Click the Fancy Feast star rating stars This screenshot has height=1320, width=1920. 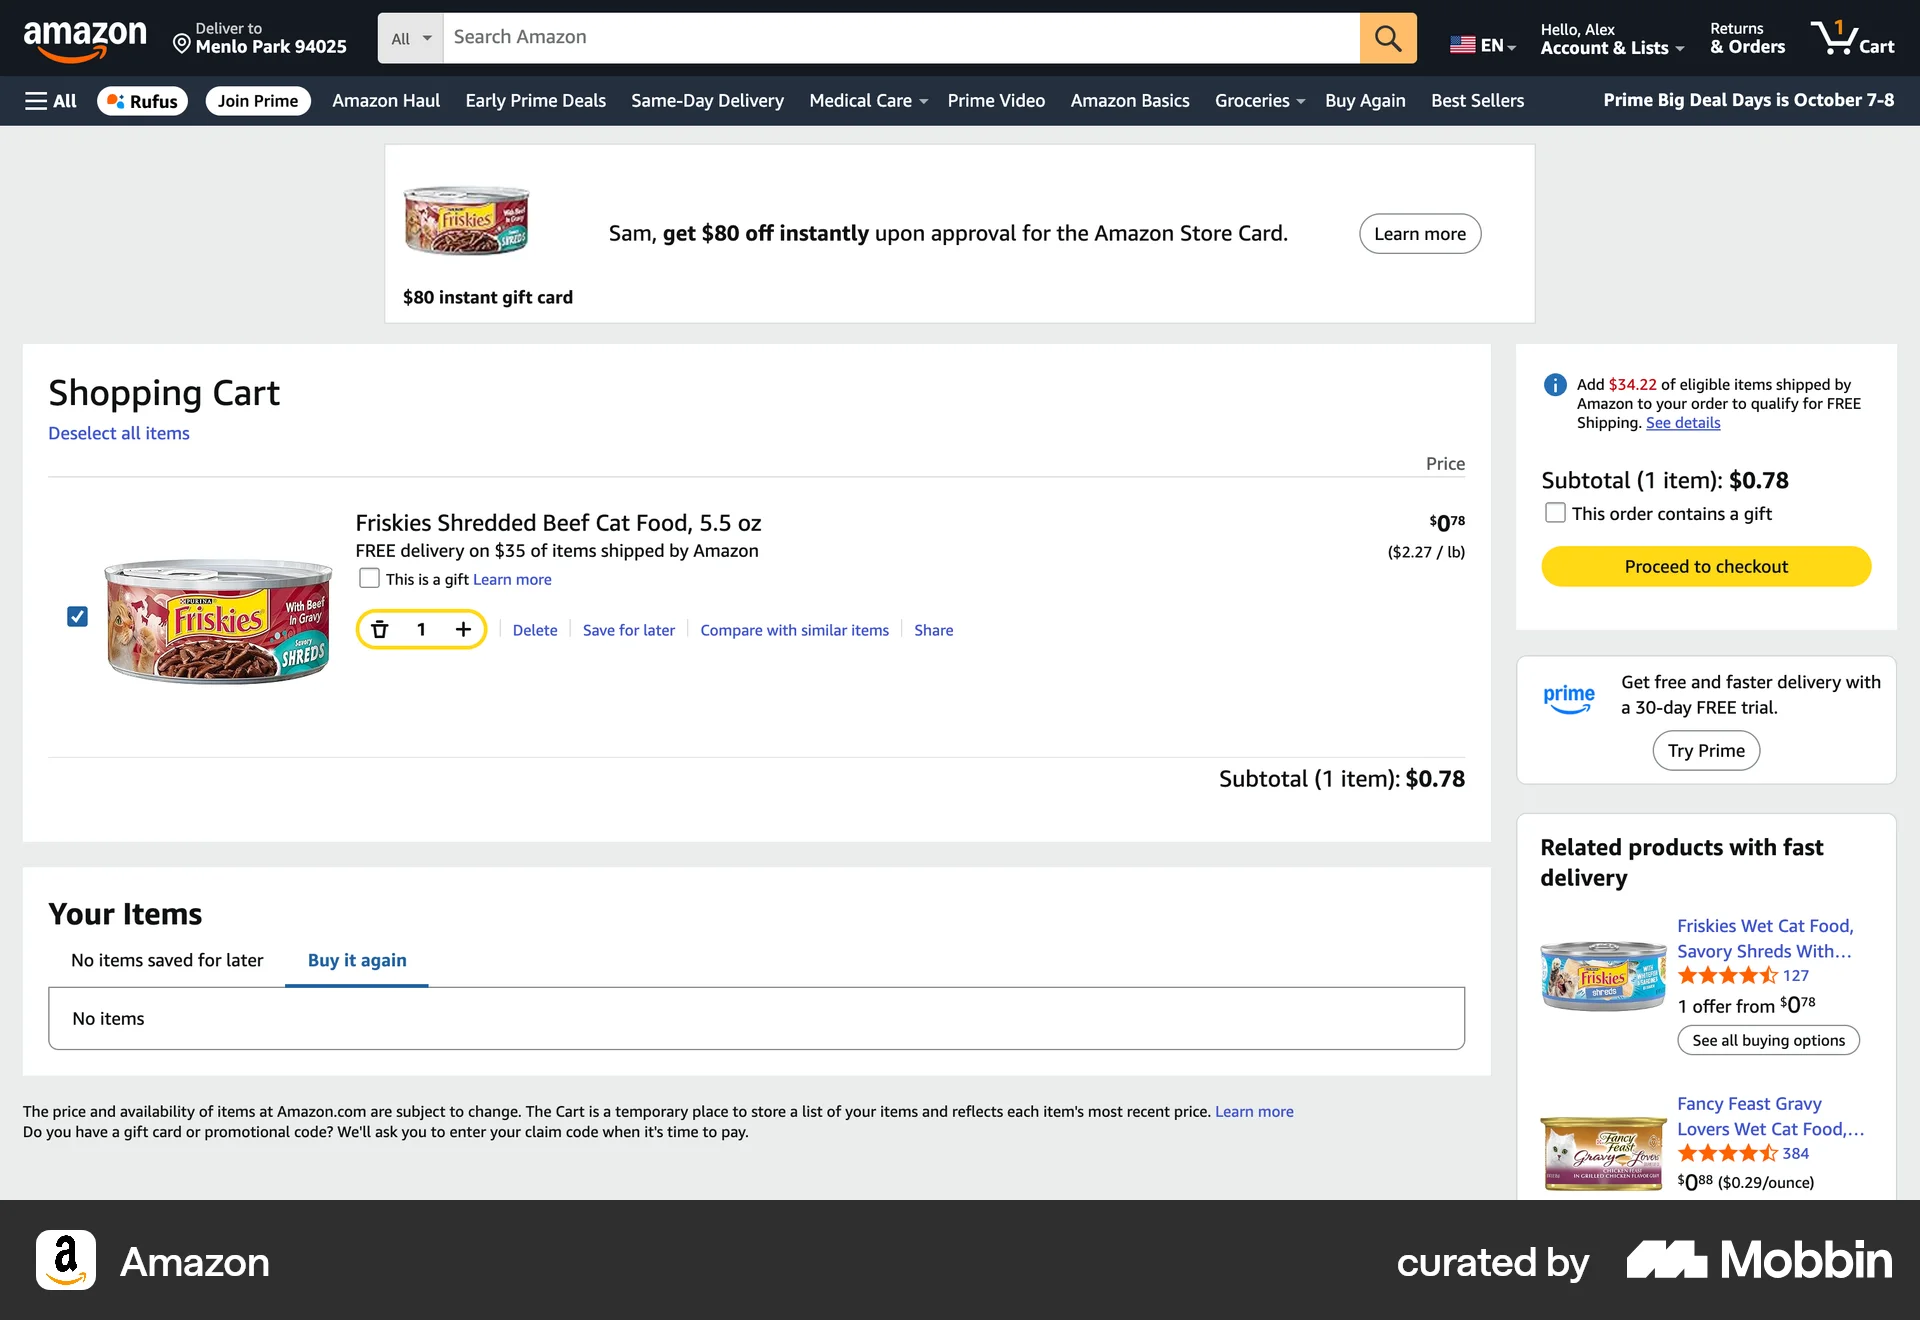coord(1729,1153)
